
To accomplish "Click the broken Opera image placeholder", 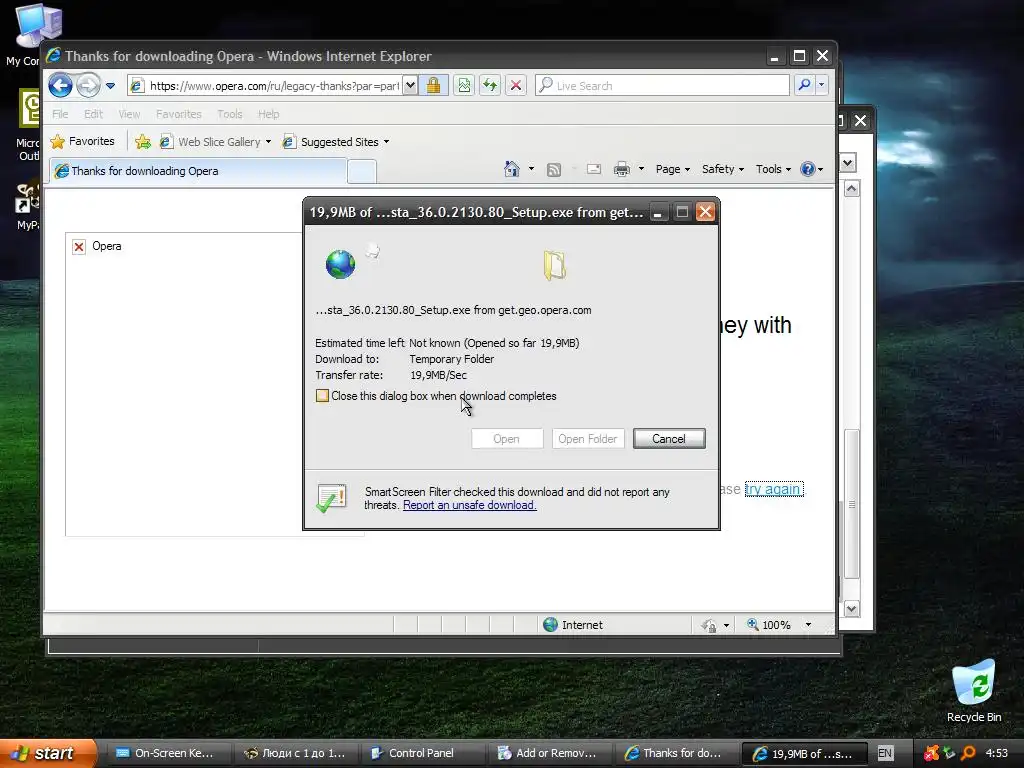I will coord(78,247).
